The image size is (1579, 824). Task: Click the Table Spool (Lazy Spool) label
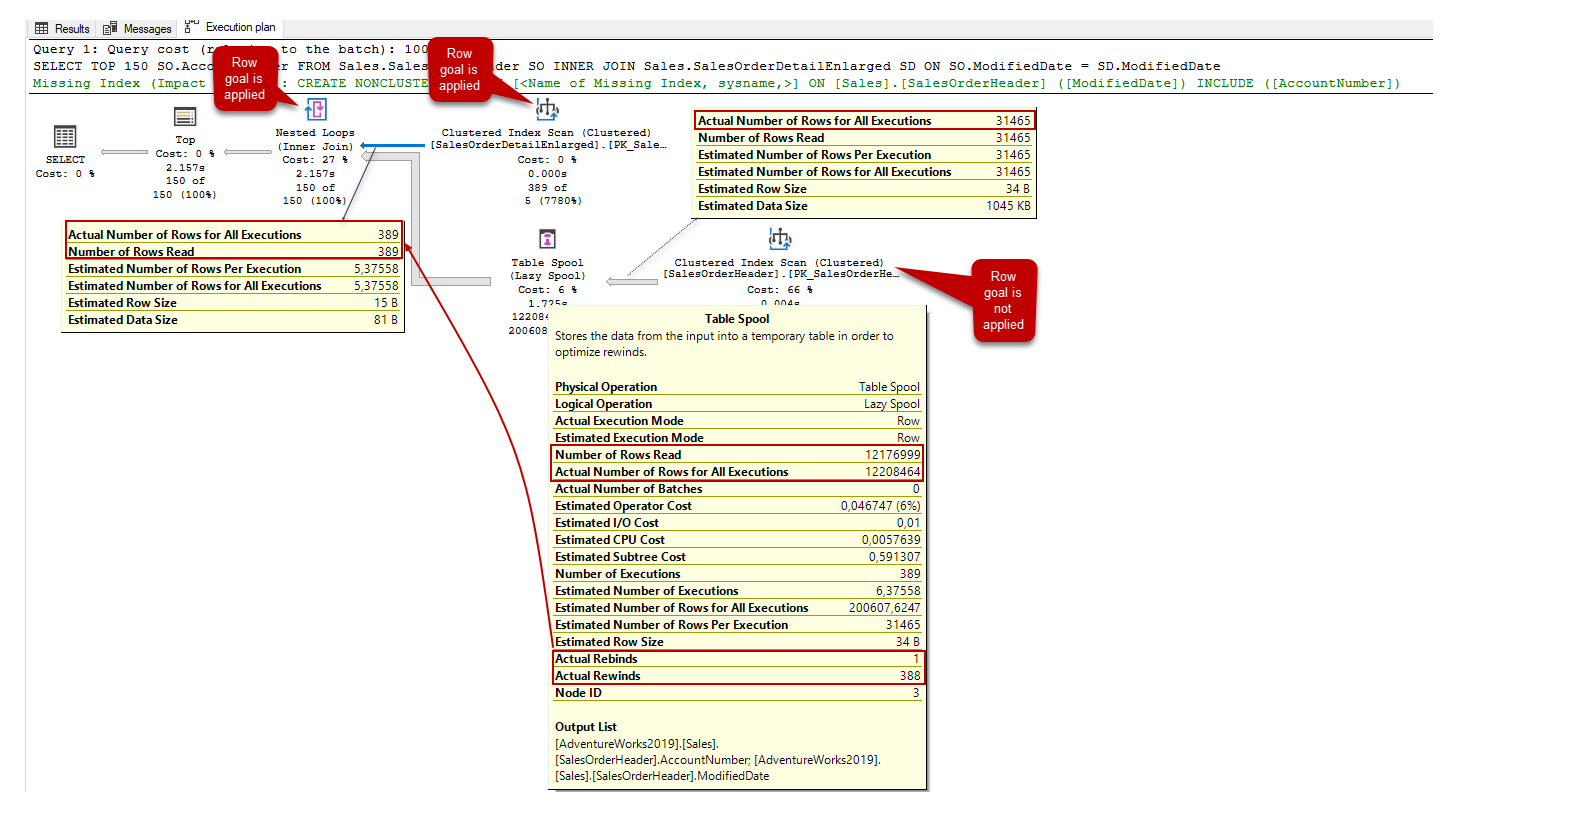tap(547, 270)
